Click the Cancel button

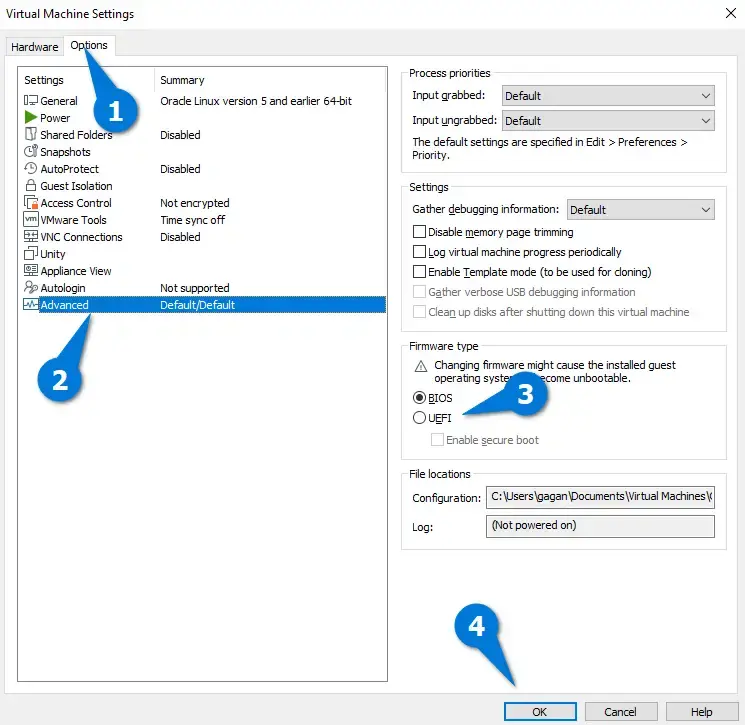point(621,712)
